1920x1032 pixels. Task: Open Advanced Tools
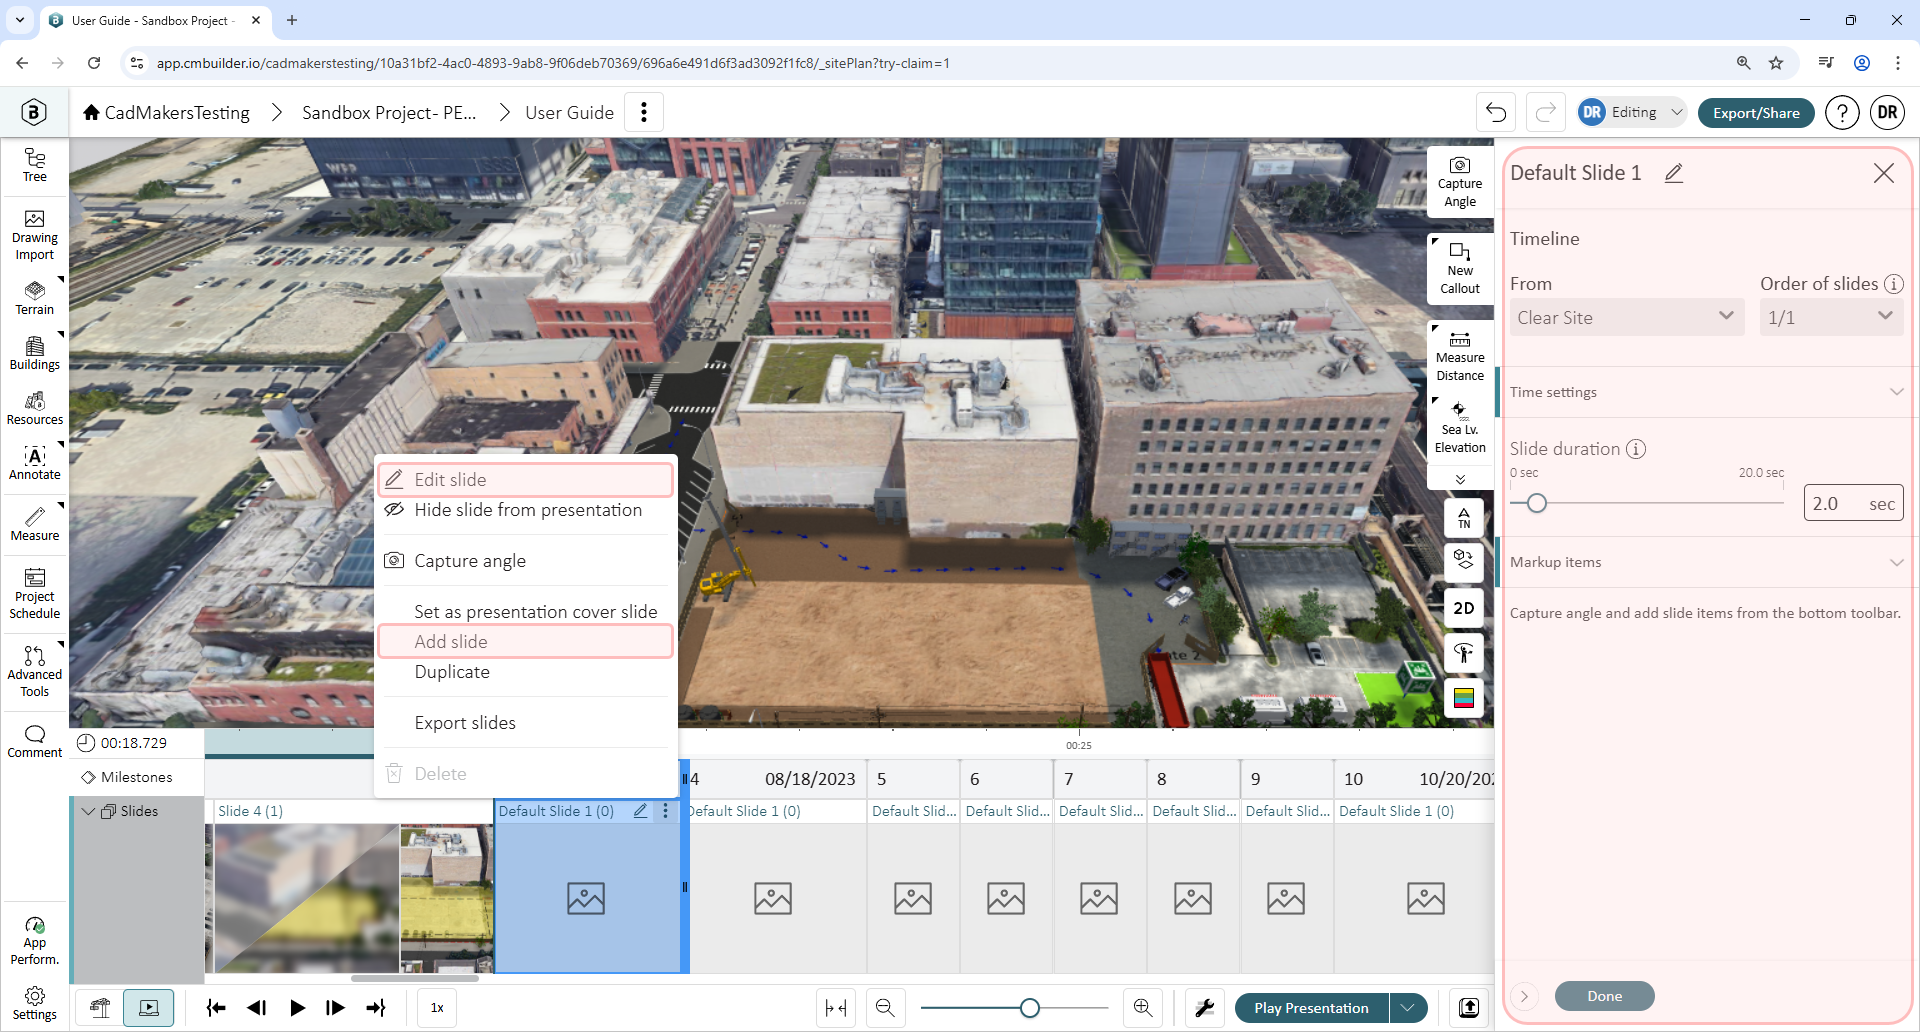pyautogui.click(x=35, y=672)
